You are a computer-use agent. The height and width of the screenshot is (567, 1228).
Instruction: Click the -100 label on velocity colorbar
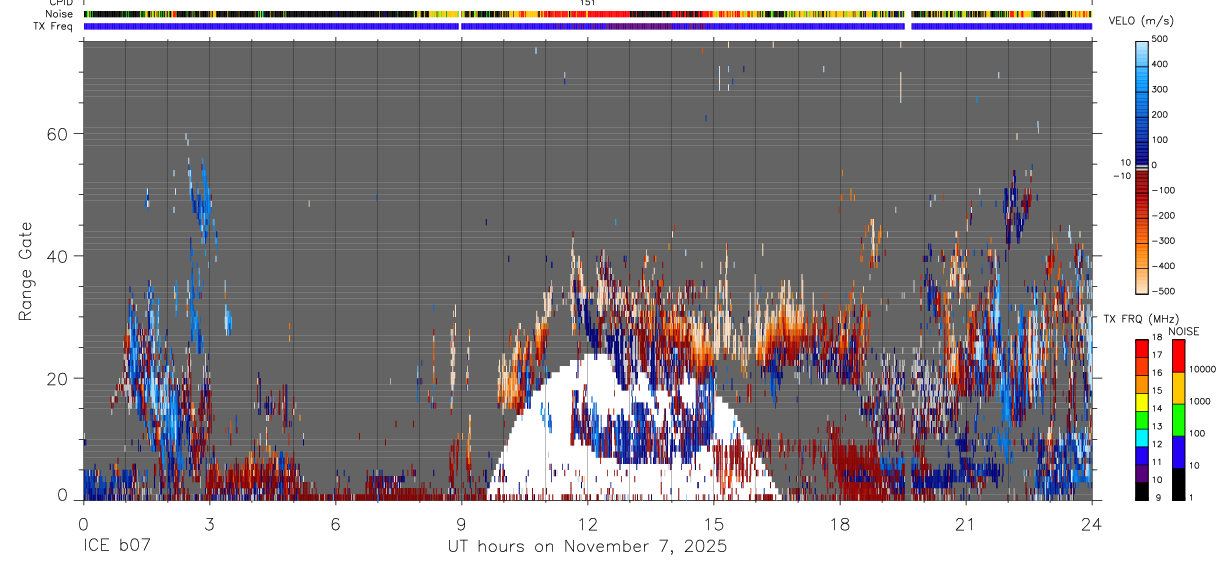[x=1163, y=190]
